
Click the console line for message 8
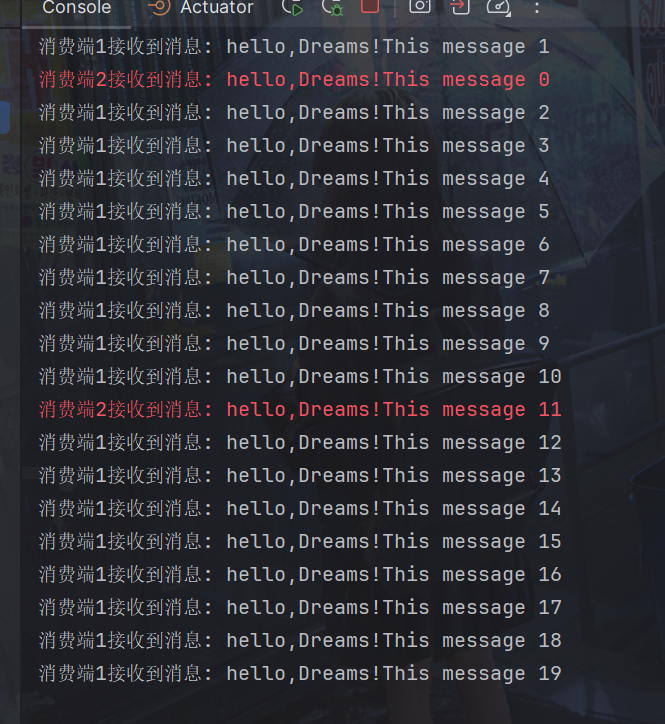(x=294, y=311)
